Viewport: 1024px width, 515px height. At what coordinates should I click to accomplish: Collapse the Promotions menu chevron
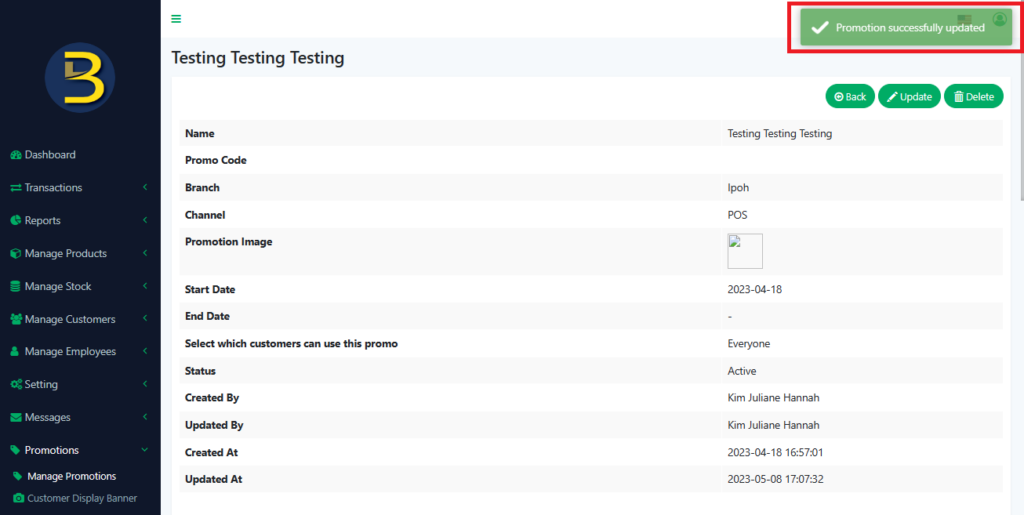coord(145,451)
